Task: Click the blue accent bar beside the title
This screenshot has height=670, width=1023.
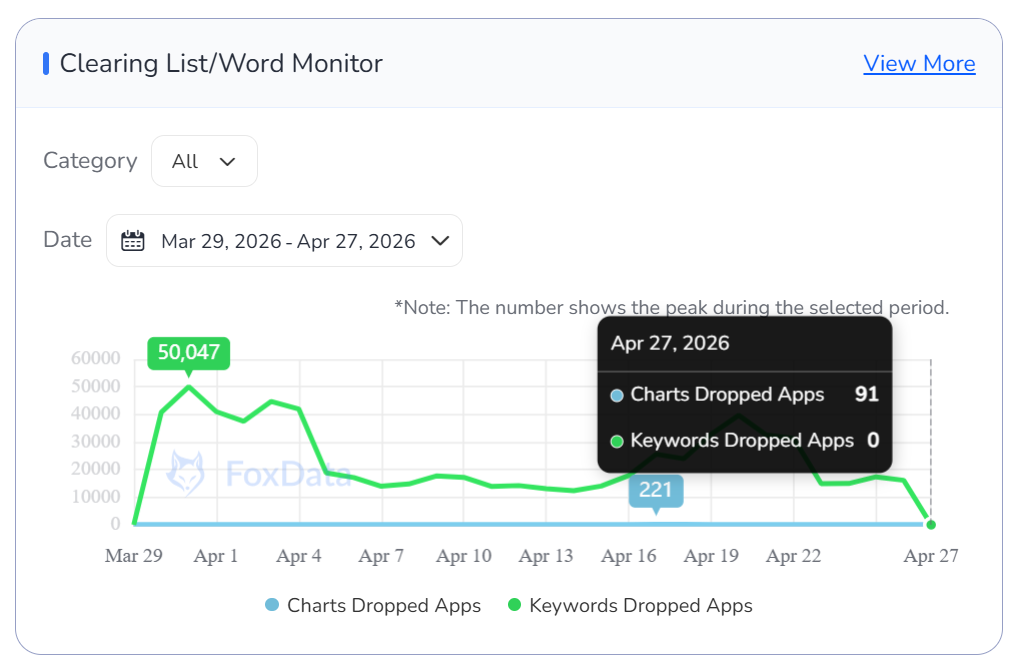Action: tap(46, 64)
